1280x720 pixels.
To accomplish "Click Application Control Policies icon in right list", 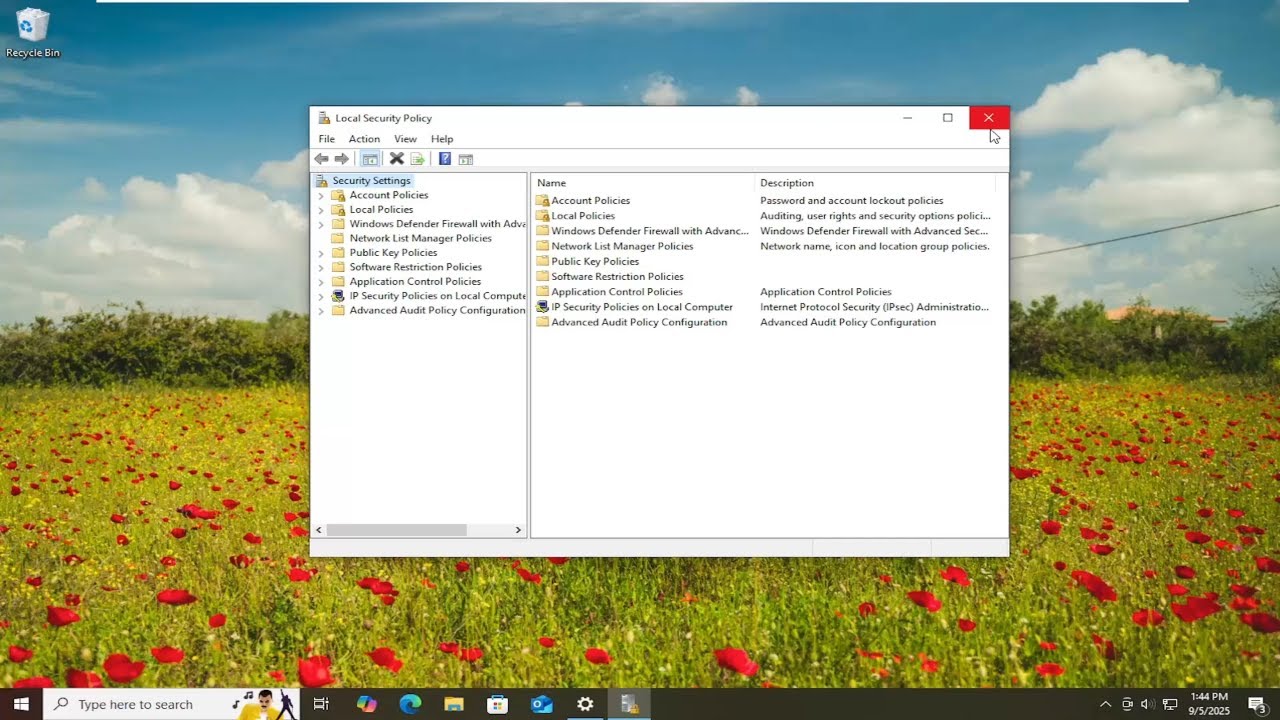I will pos(542,292).
